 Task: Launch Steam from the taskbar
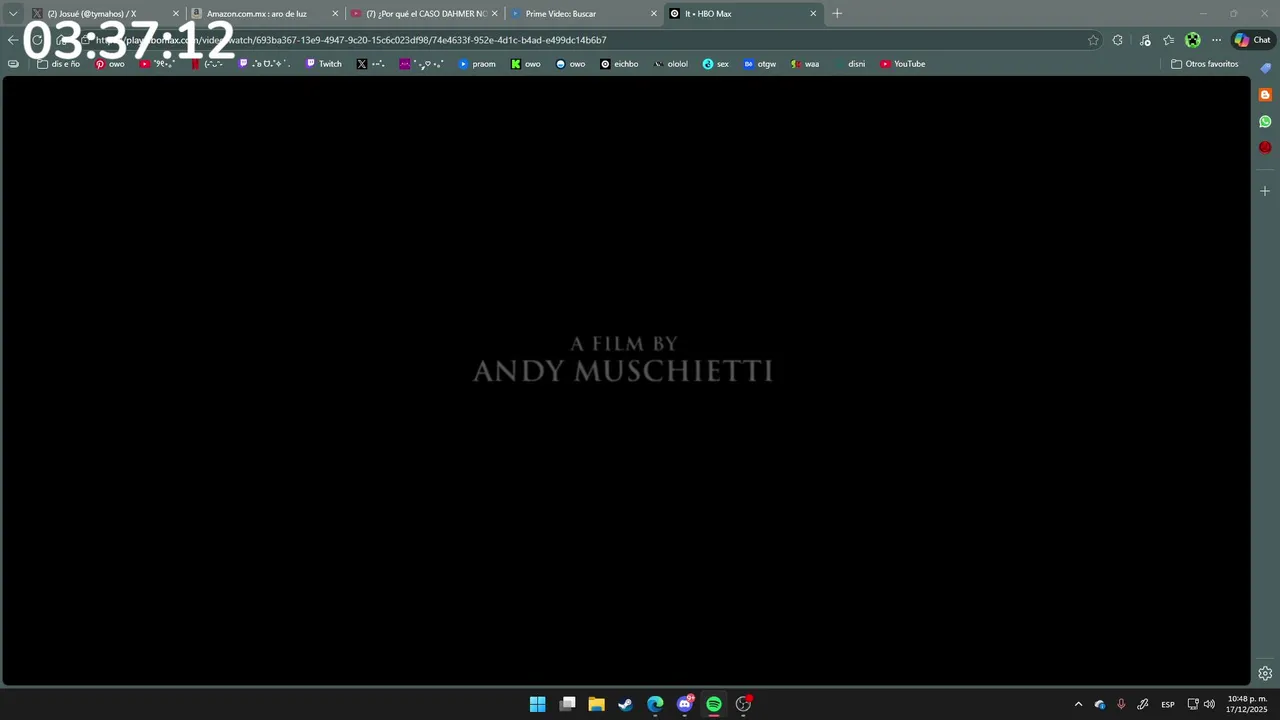[625, 704]
